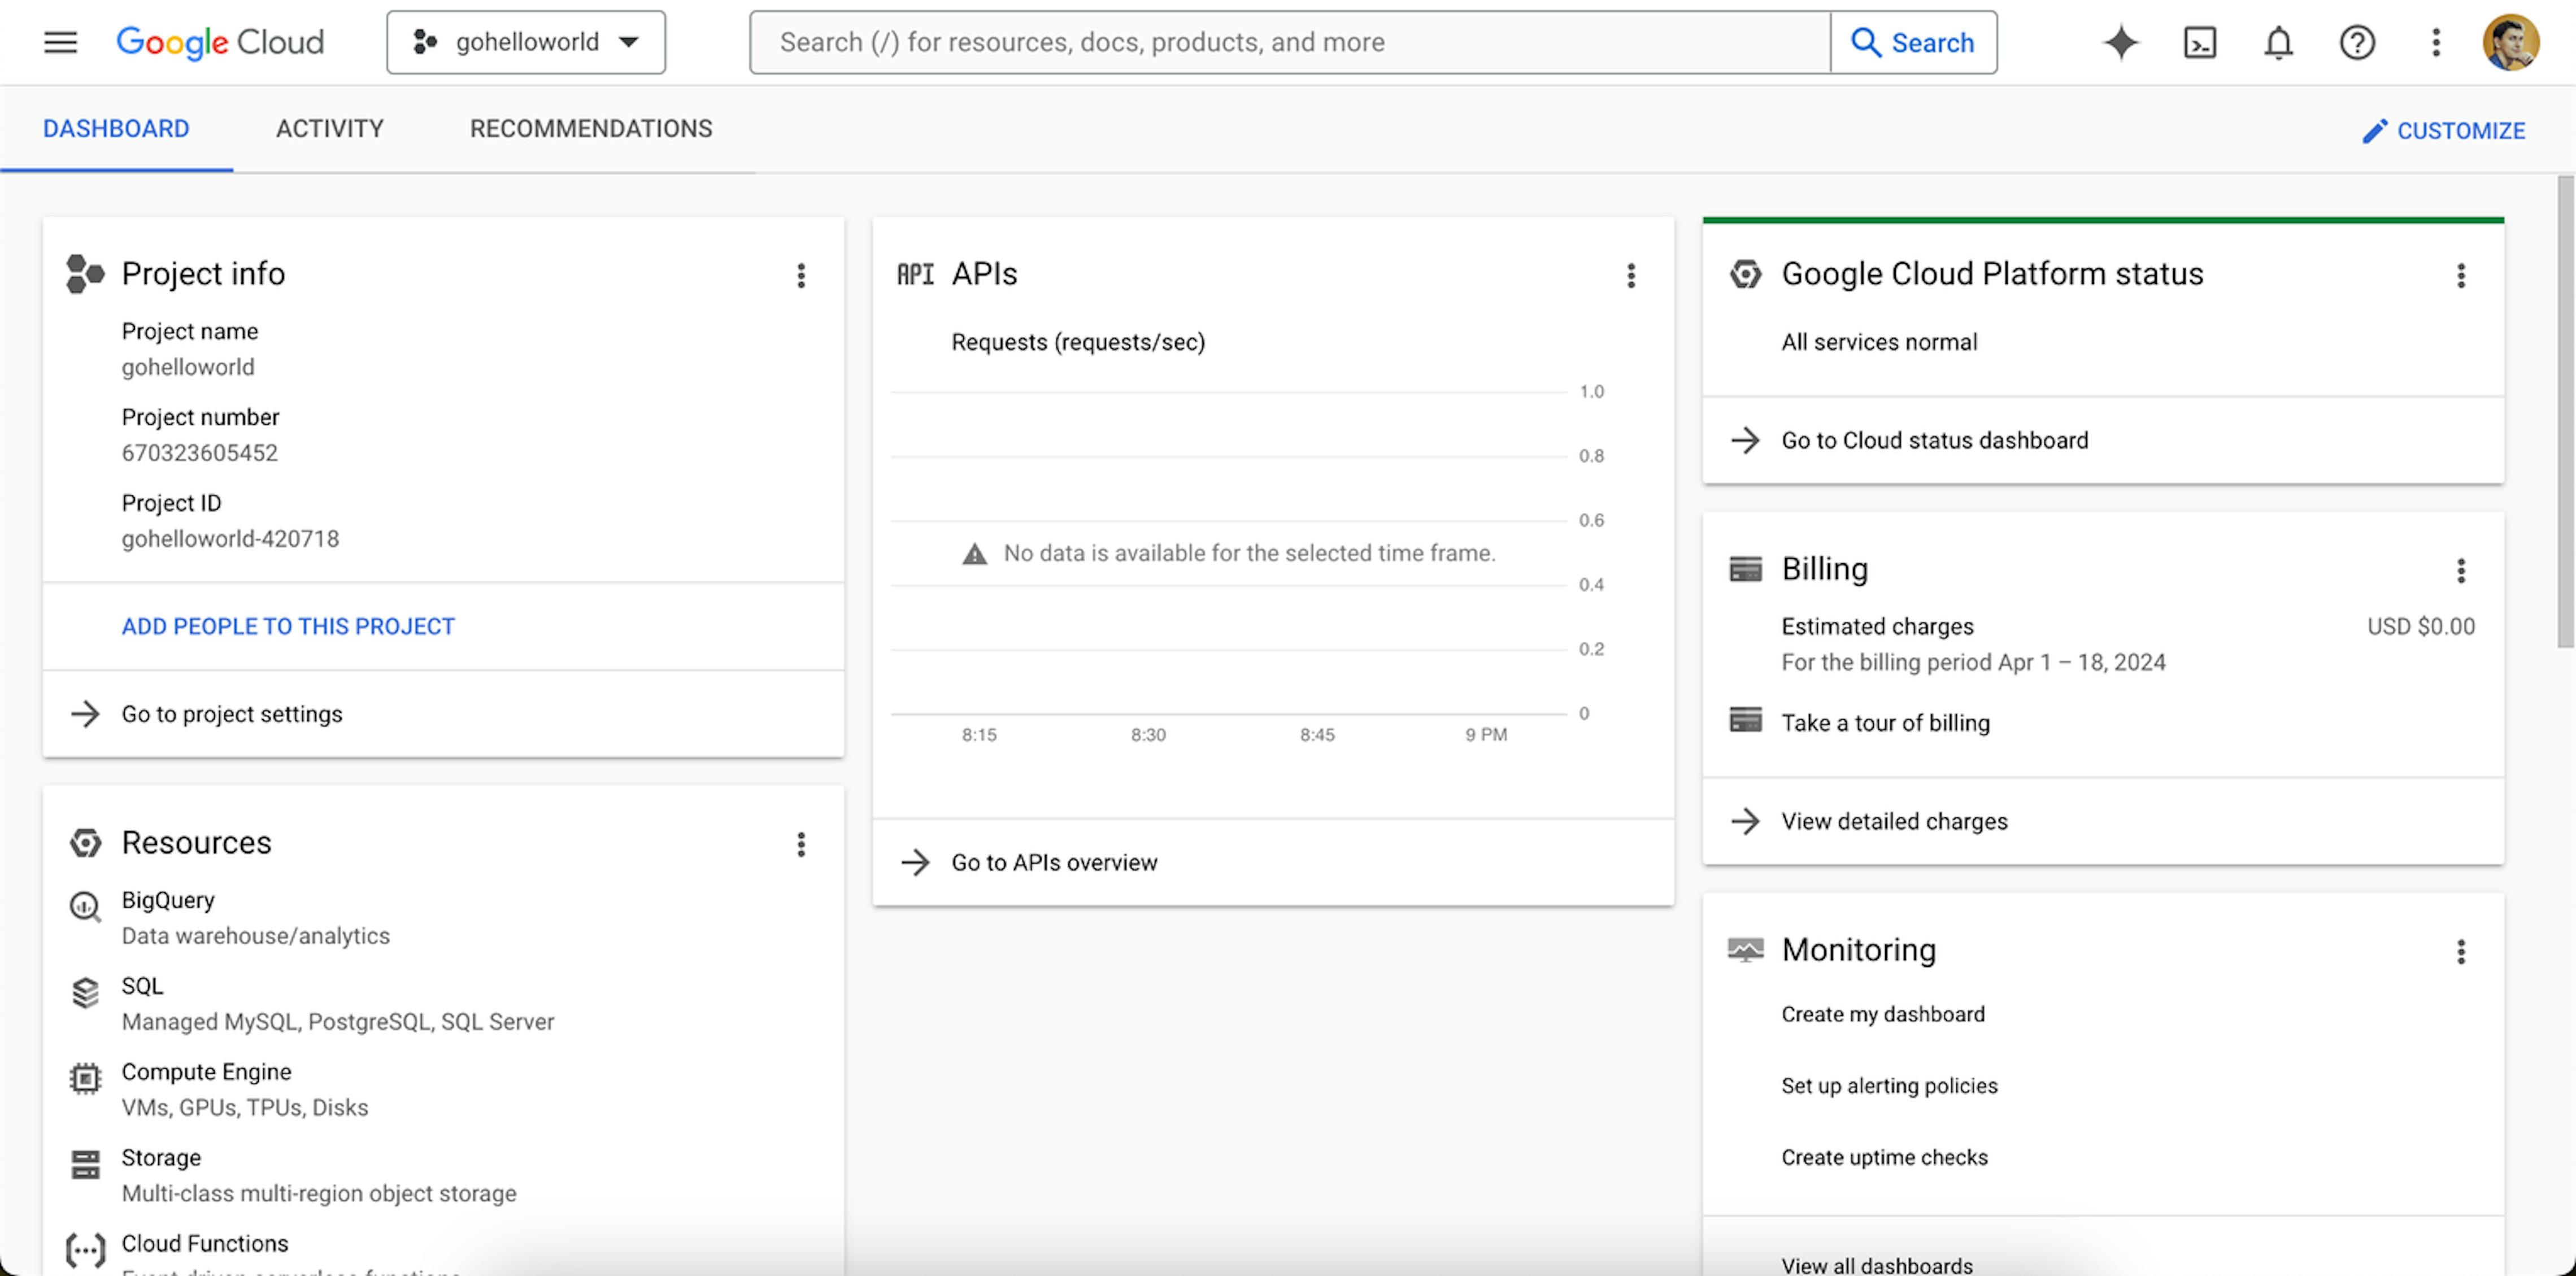The width and height of the screenshot is (2576, 1276).
Task: Open Billing card options menu
Action: [x=2461, y=570]
